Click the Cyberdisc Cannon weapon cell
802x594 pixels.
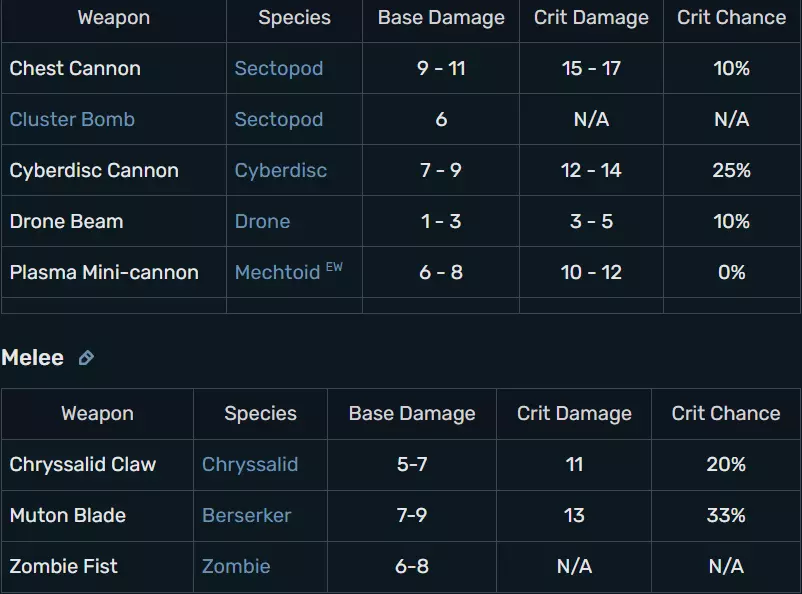94,171
